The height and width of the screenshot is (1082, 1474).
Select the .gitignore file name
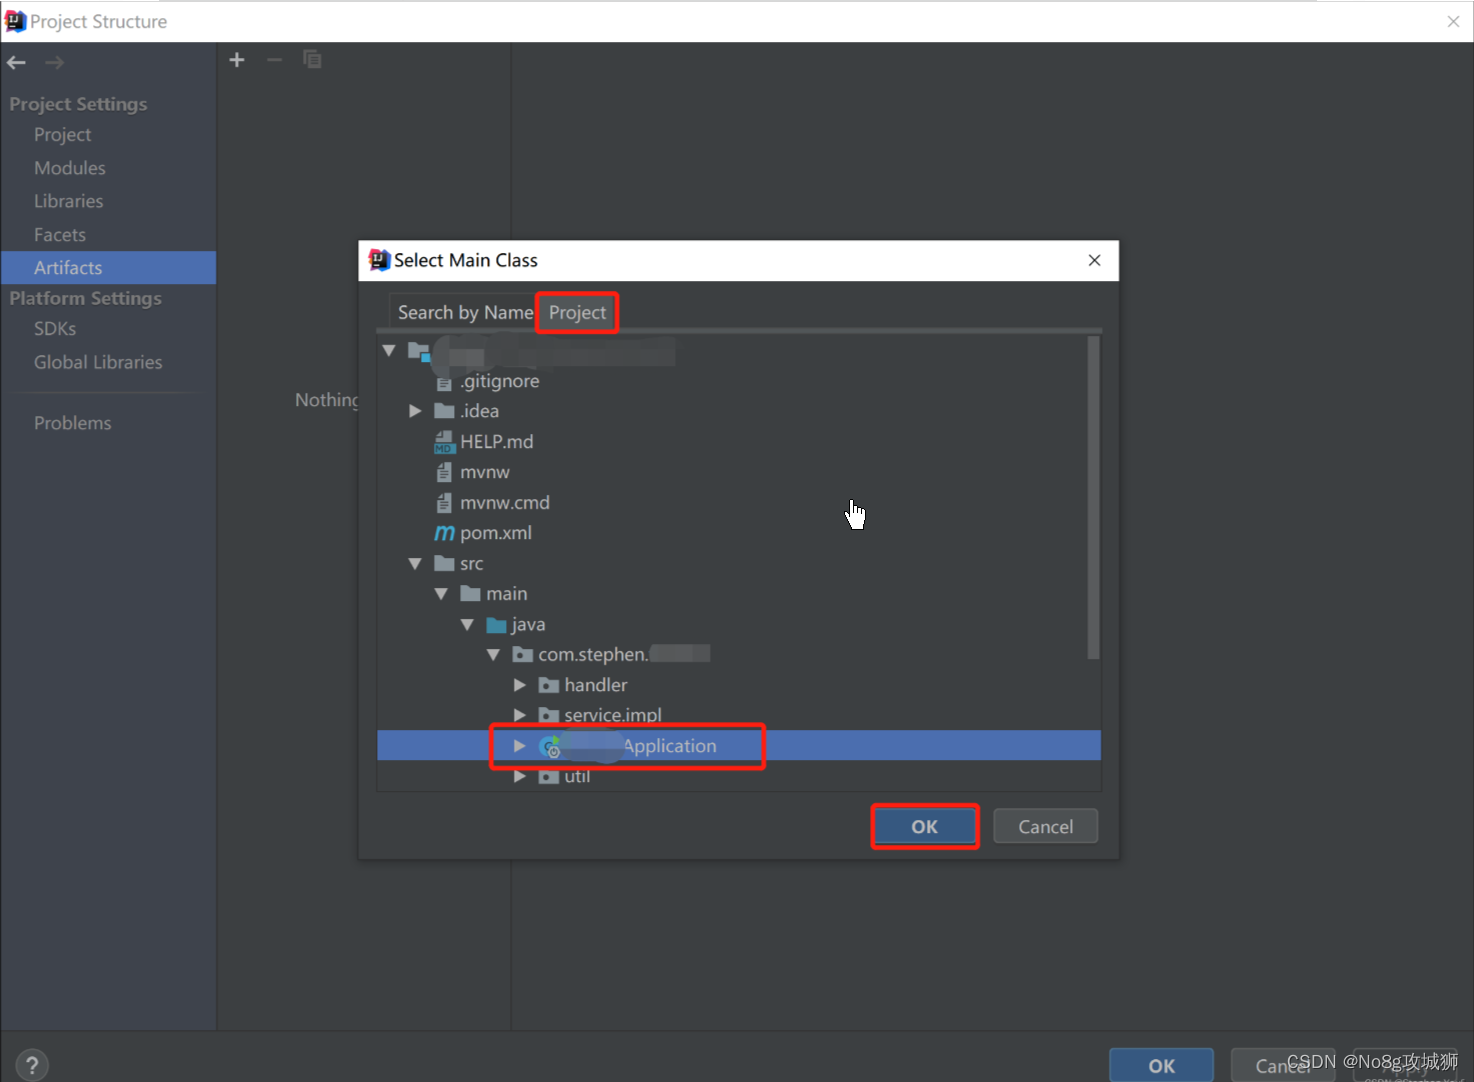(x=500, y=381)
